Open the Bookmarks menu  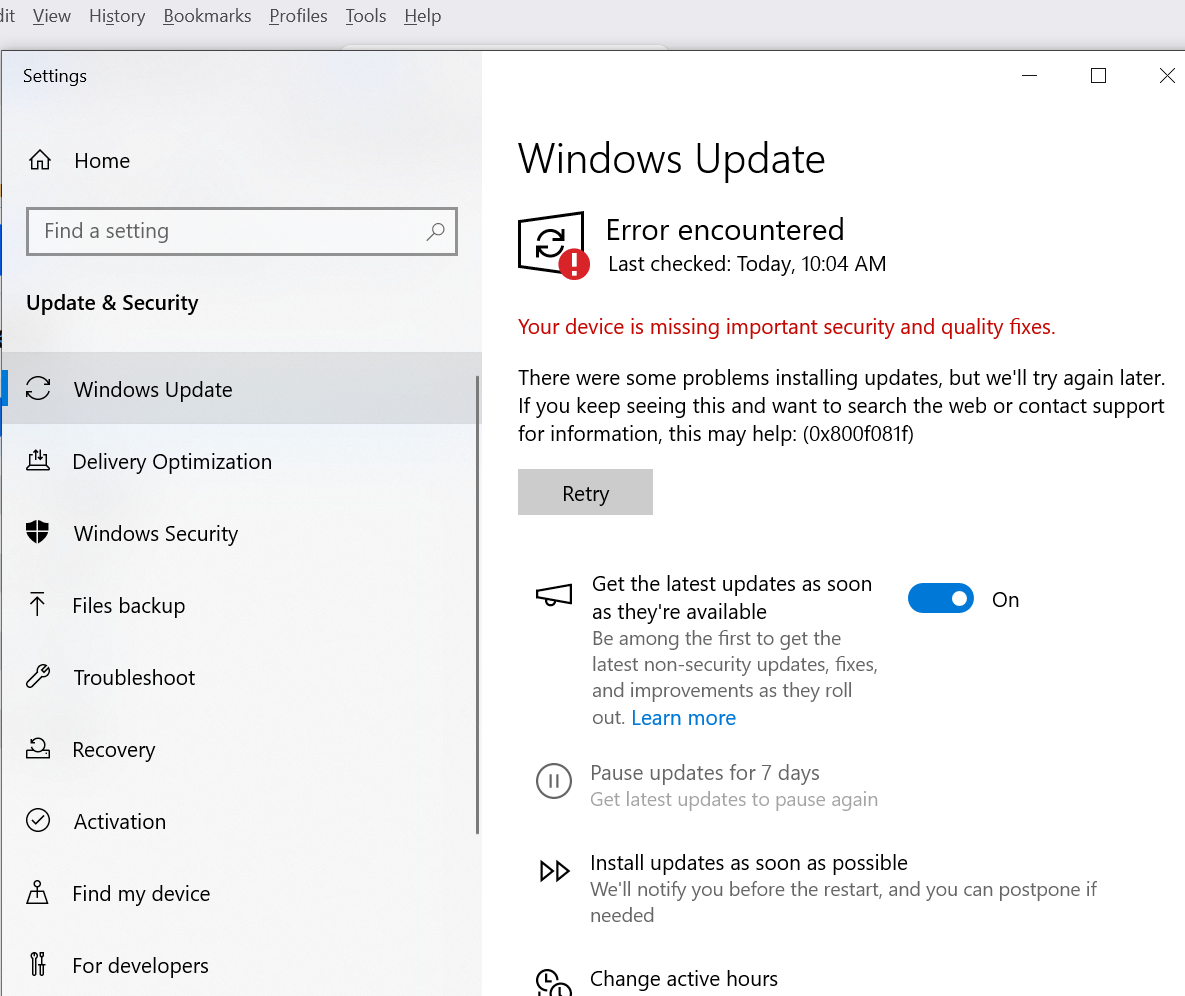tap(207, 16)
